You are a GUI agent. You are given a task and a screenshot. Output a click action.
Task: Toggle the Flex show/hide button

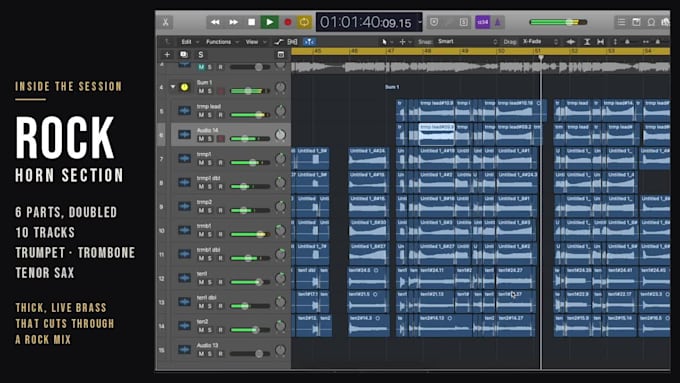coord(293,42)
